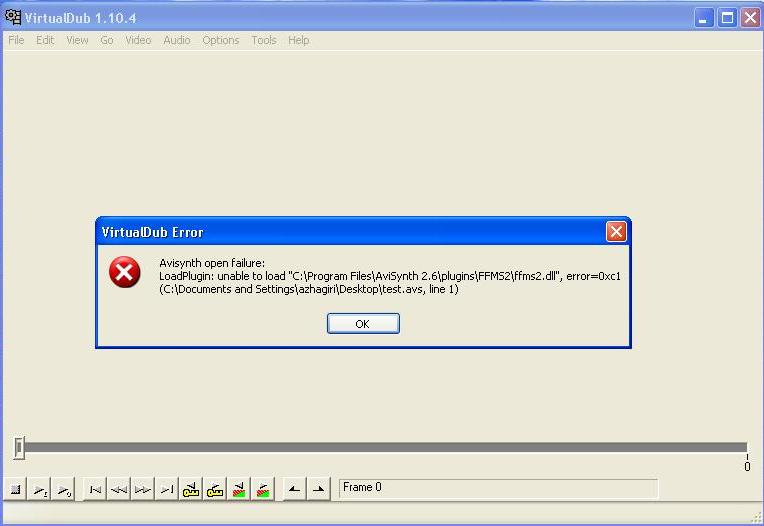Click the Input playback button
The width and height of the screenshot is (764, 526).
click(39, 489)
